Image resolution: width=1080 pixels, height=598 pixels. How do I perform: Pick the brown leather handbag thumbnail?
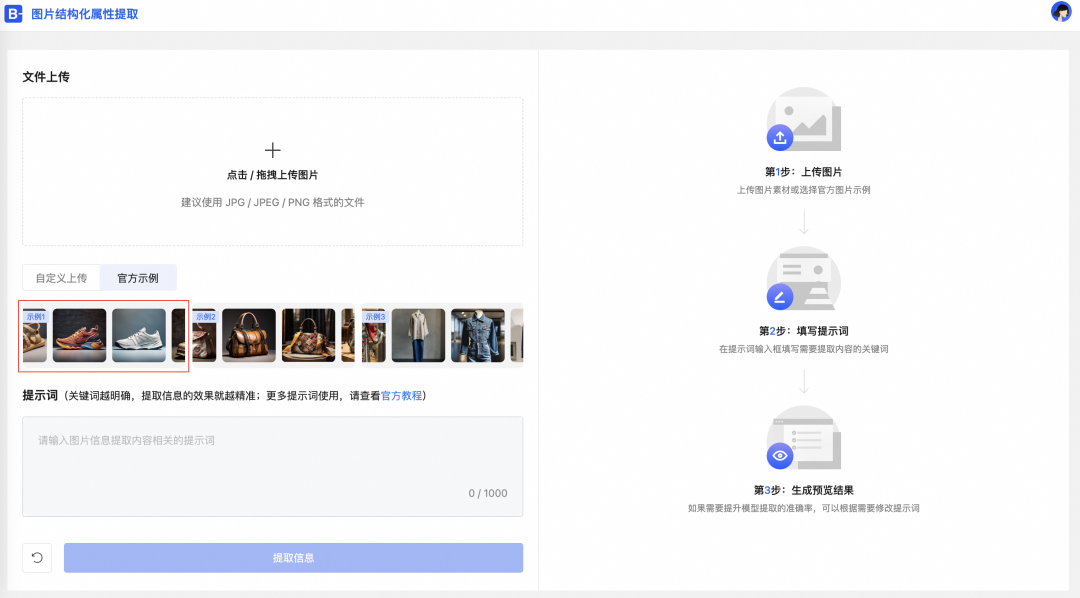point(249,336)
